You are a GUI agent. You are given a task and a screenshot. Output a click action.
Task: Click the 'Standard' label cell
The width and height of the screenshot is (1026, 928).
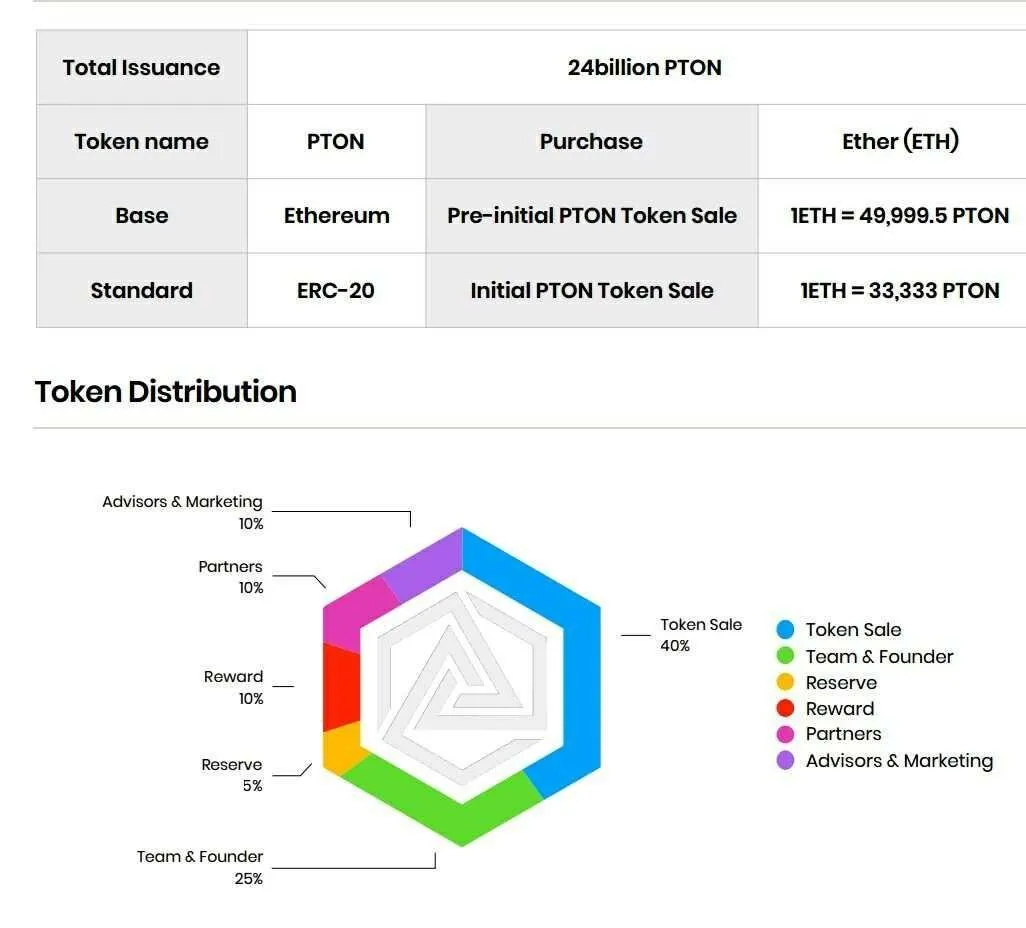(141, 291)
